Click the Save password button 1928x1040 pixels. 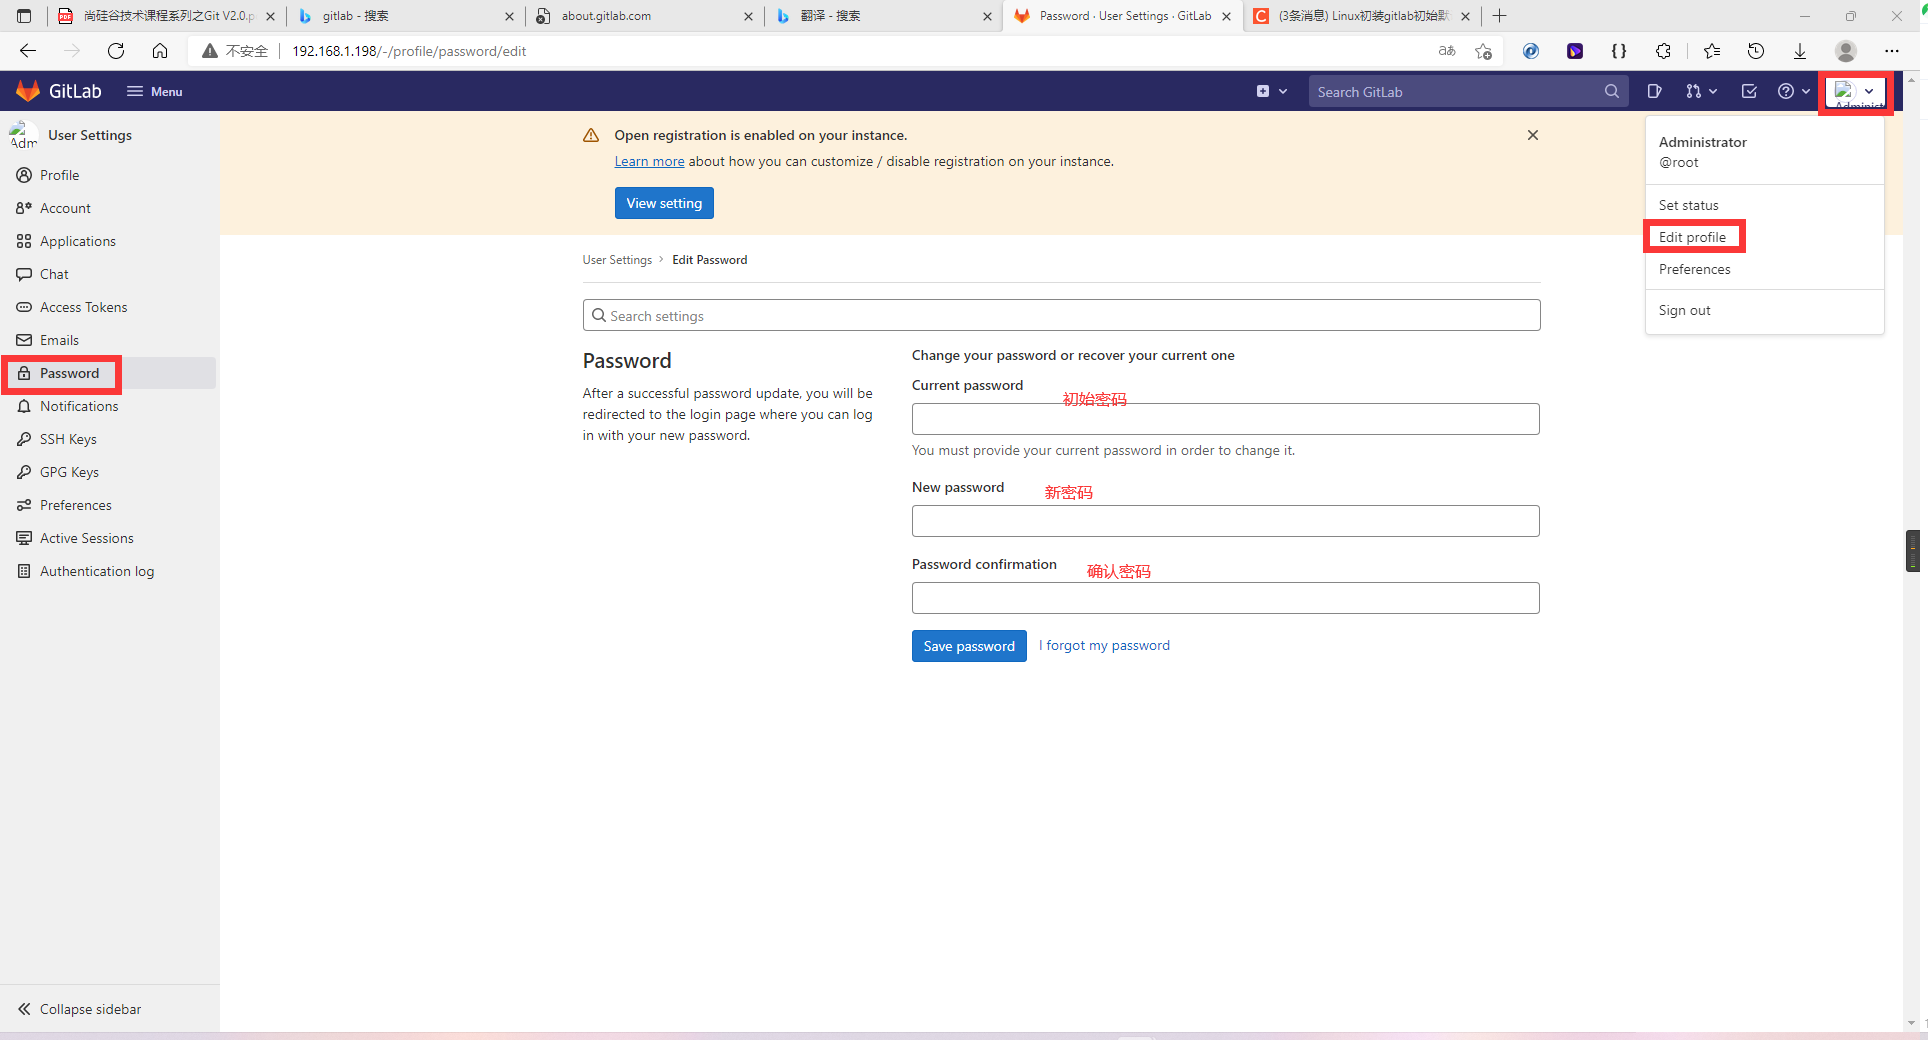click(x=968, y=646)
